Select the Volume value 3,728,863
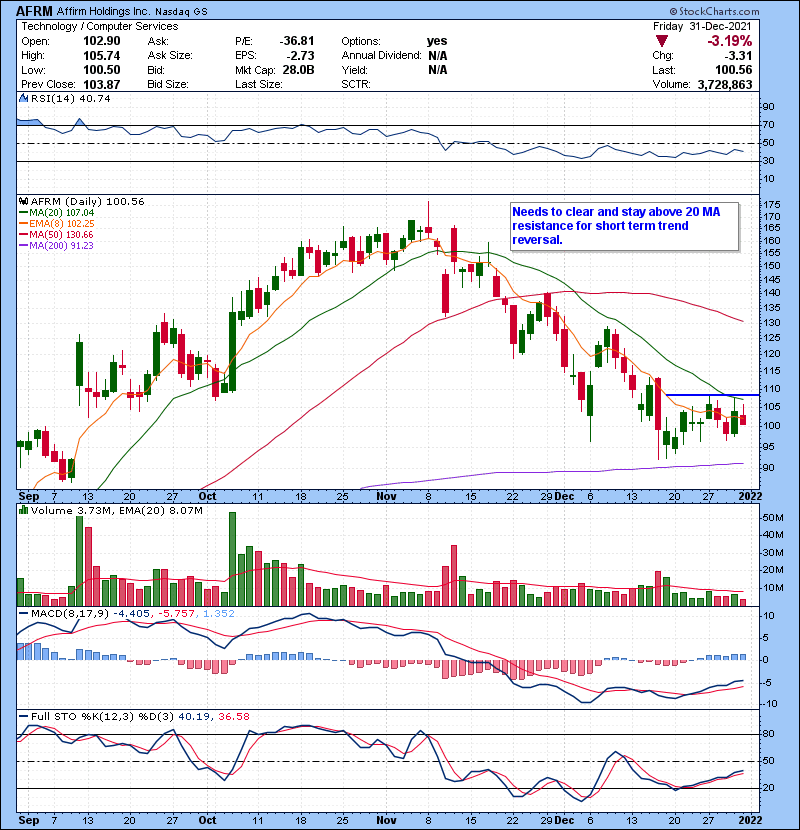800x830 pixels. [725, 84]
